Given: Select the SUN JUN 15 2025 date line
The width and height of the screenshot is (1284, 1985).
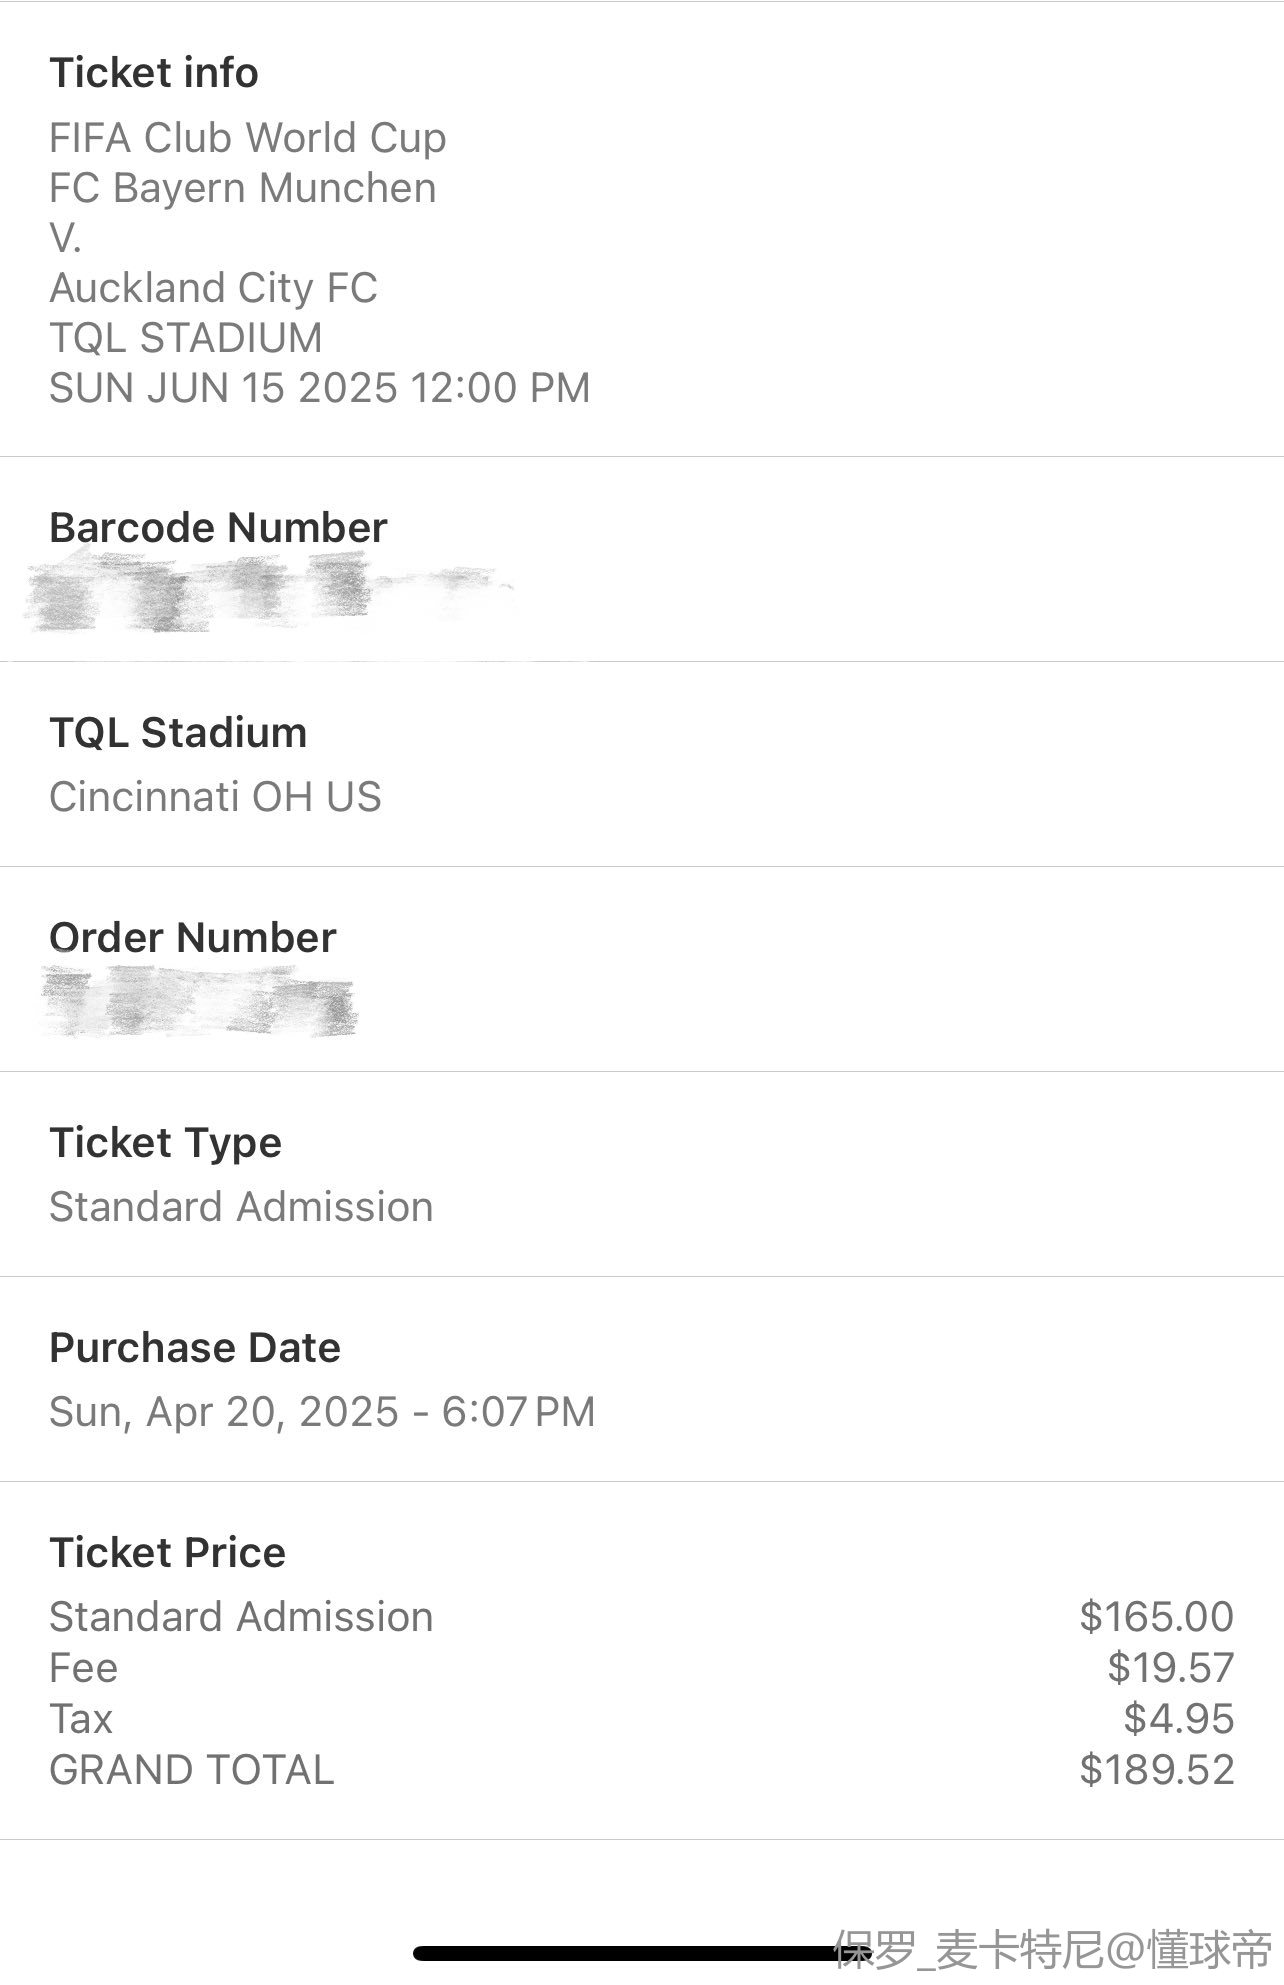Looking at the screenshot, I should coord(320,388).
